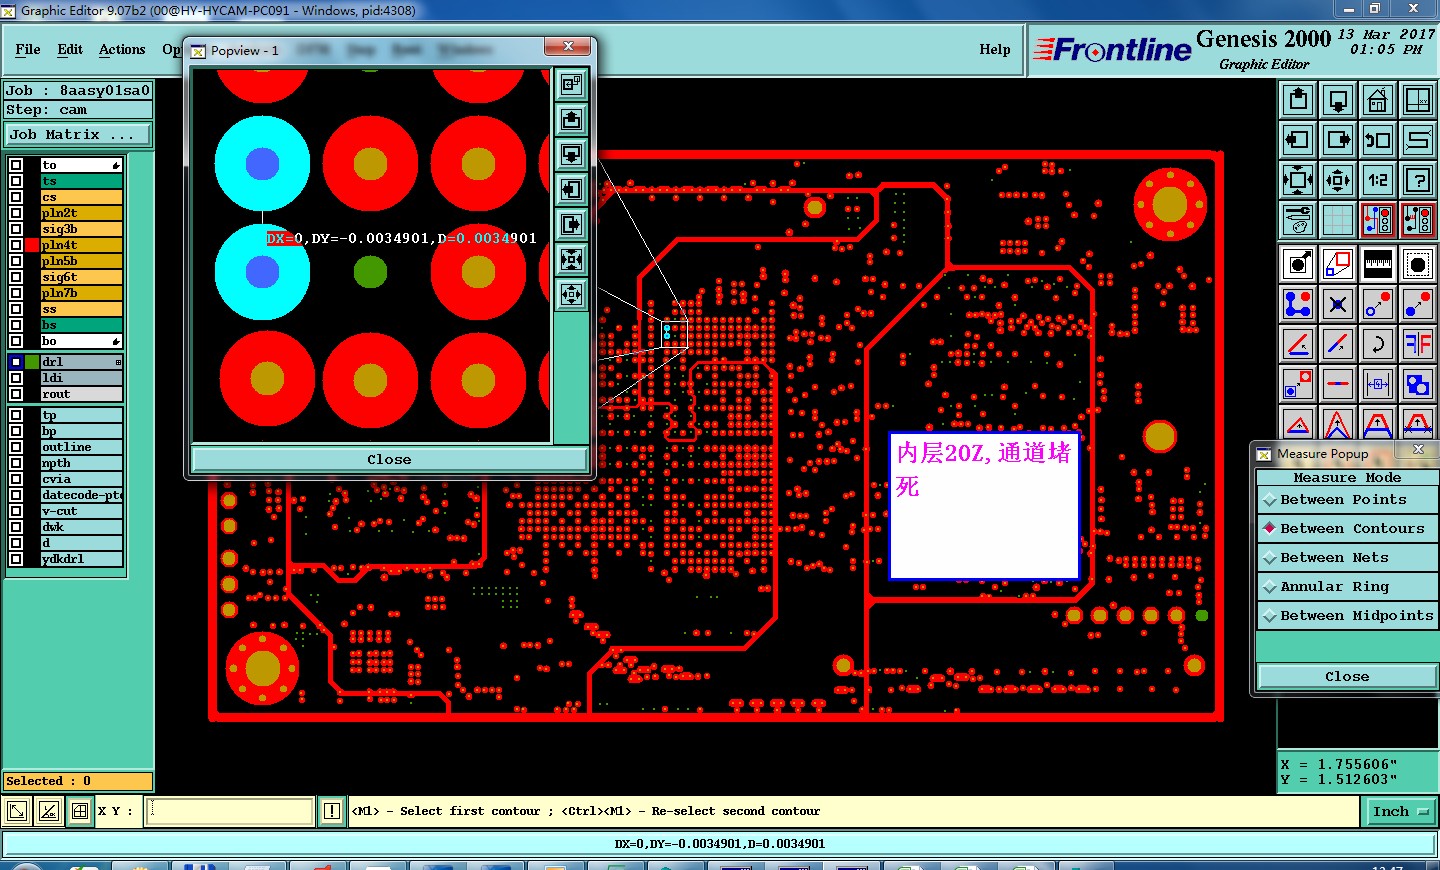Click the mirror F icon
The height and width of the screenshot is (870, 1440).
[1418, 344]
